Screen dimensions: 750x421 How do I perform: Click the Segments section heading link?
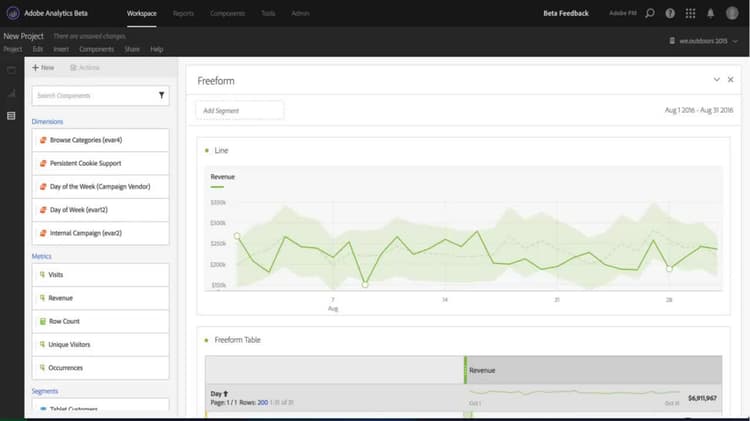coord(45,391)
